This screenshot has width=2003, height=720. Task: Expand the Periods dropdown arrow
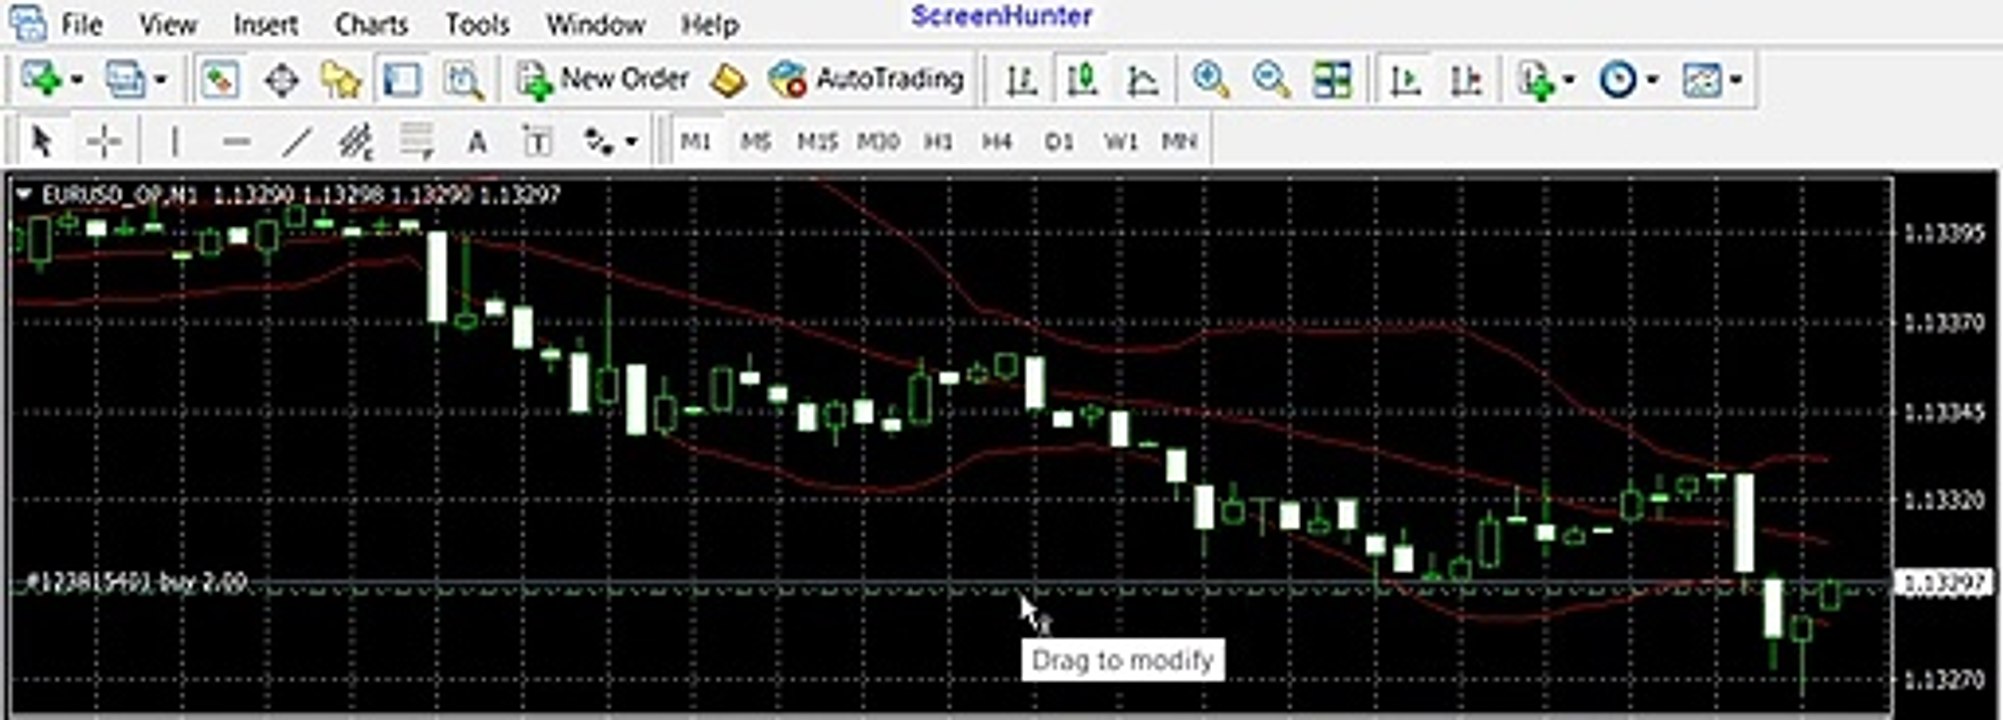click(1653, 80)
